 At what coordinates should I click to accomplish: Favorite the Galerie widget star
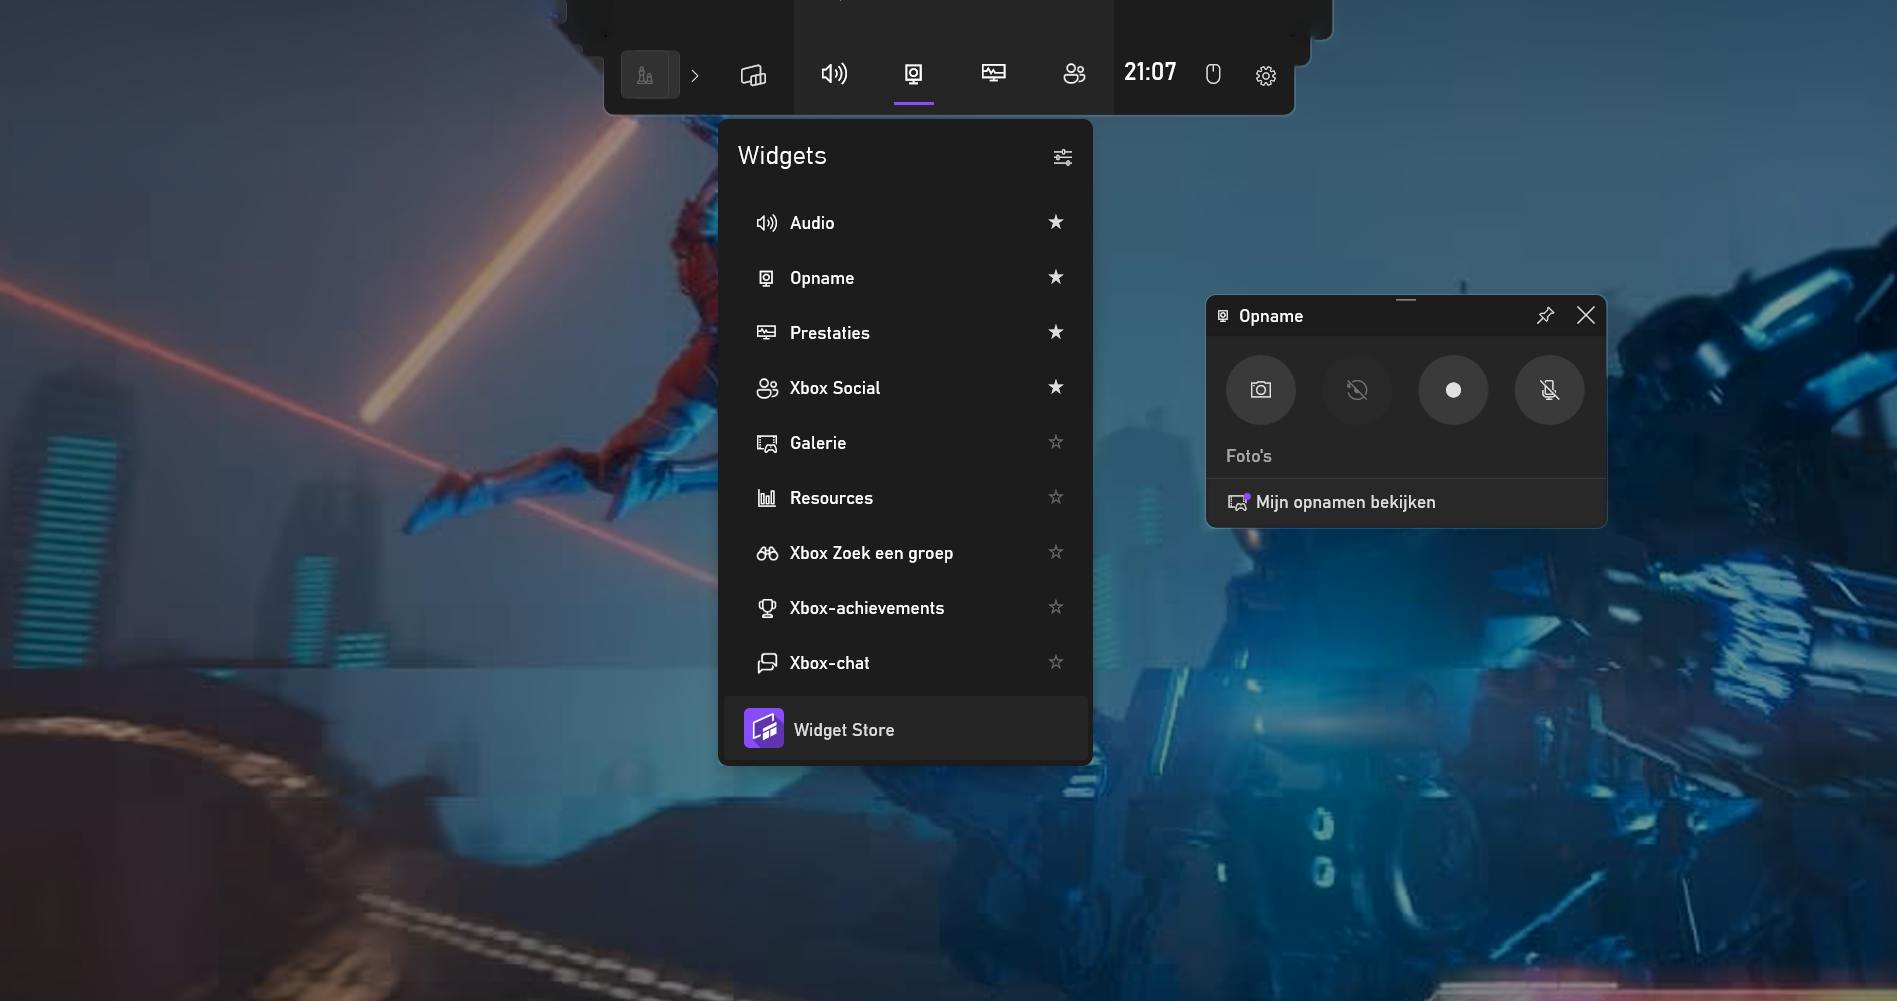[1056, 442]
